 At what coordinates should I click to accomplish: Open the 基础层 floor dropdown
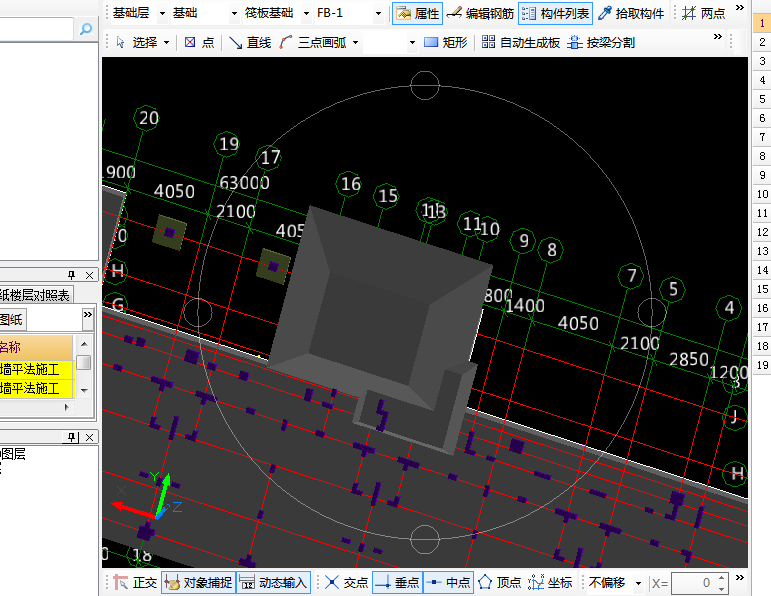pyautogui.click(x=162, y=14)
